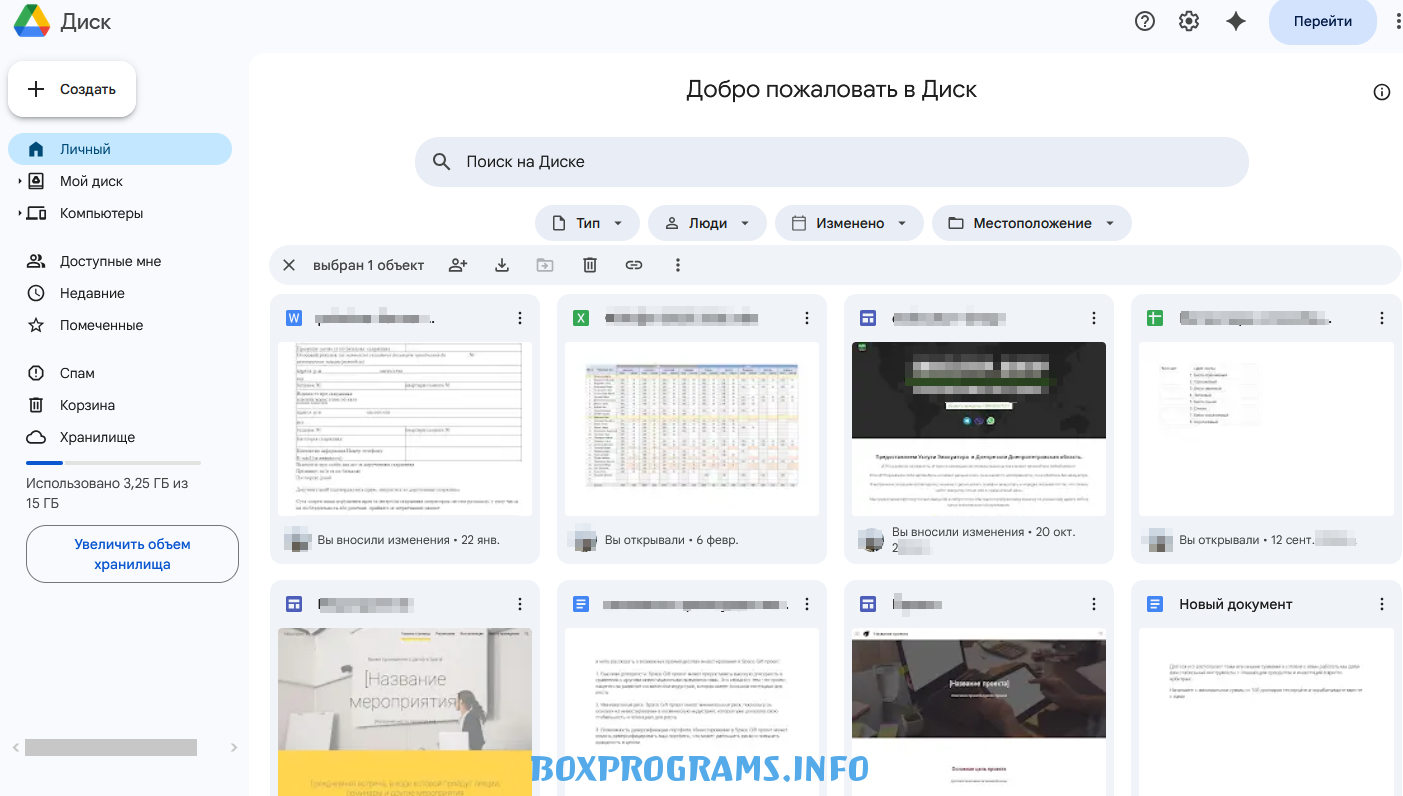Click the share (add person) icon
1403x796 pixels.
click(458, 265)
